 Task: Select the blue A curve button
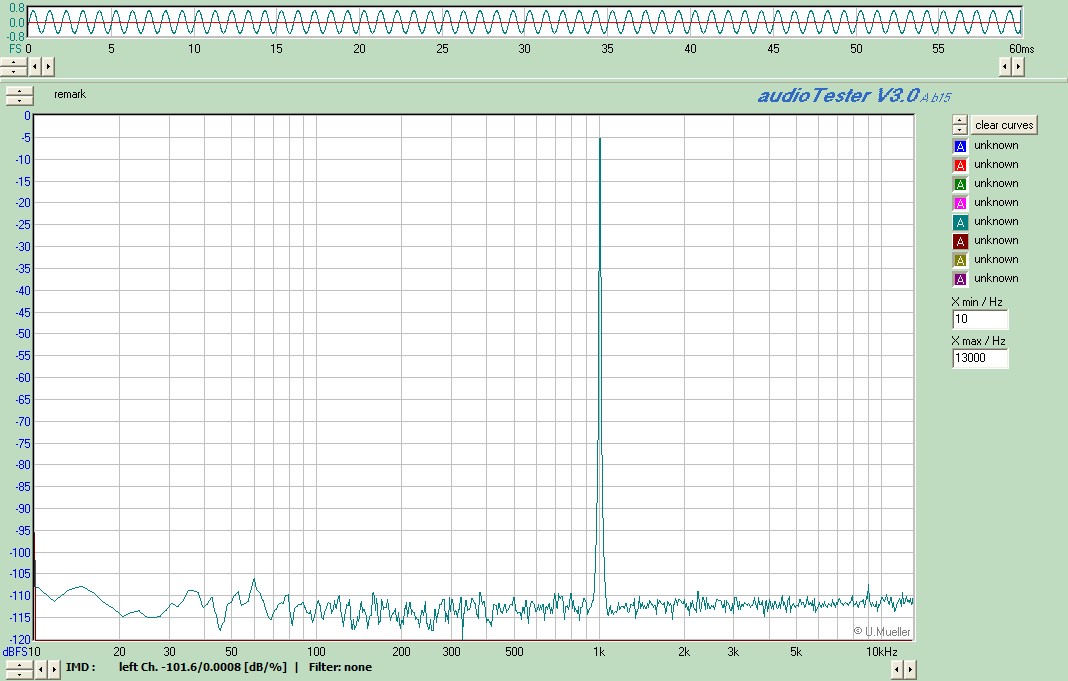coord(960,146)
